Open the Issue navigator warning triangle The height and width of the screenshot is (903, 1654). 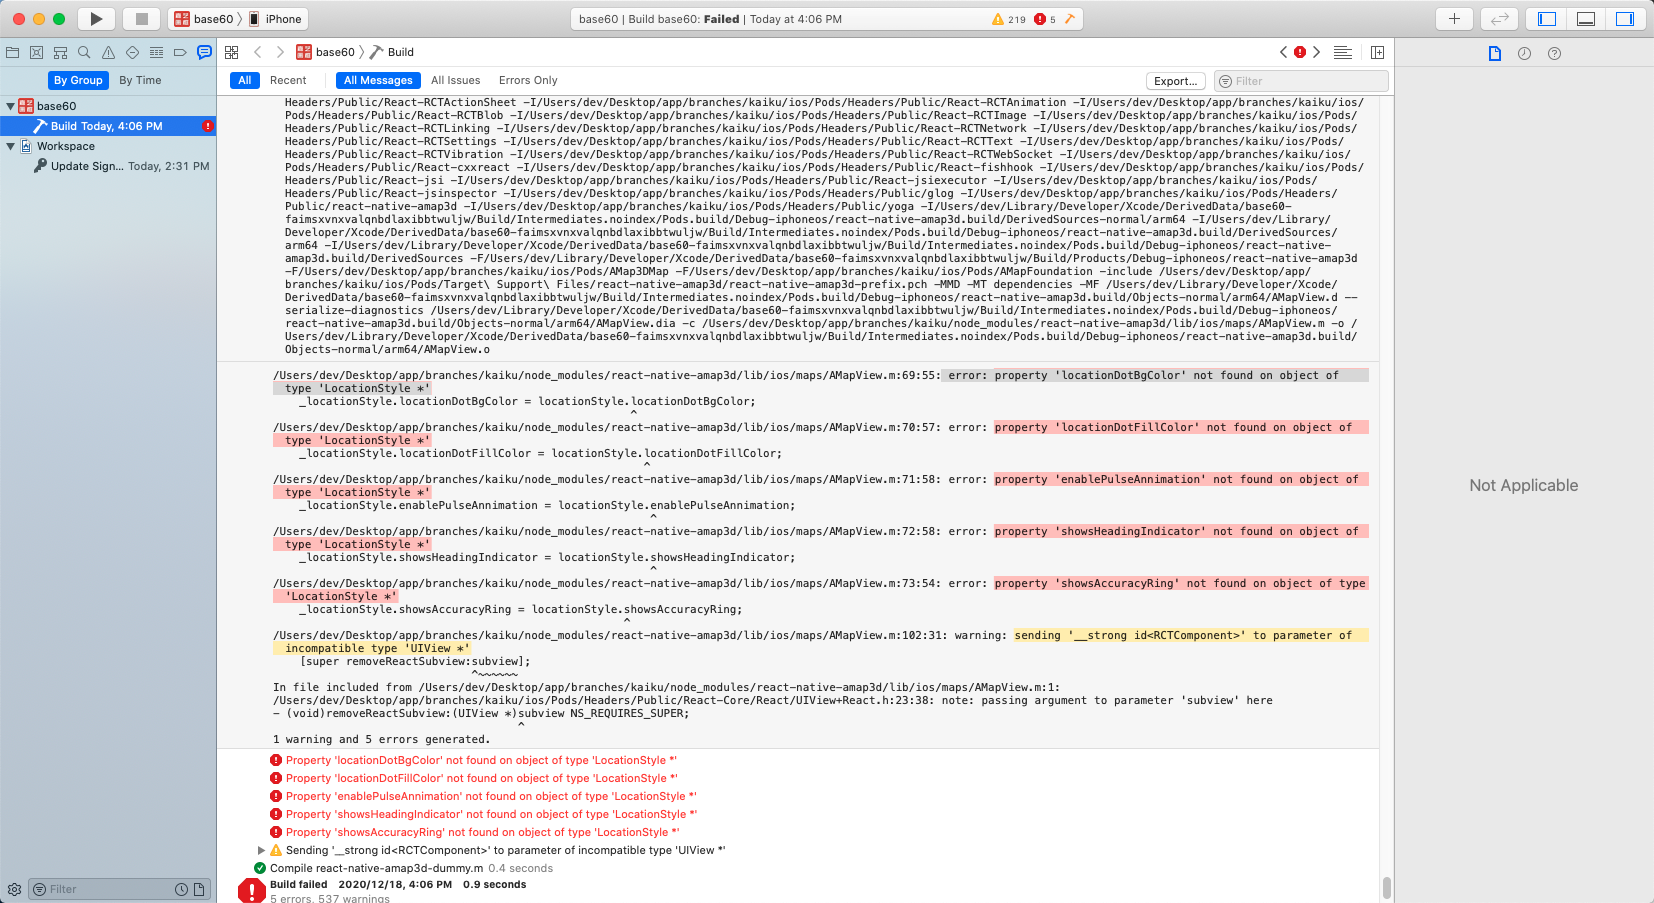pyautogui.click(x=108, y=52)
